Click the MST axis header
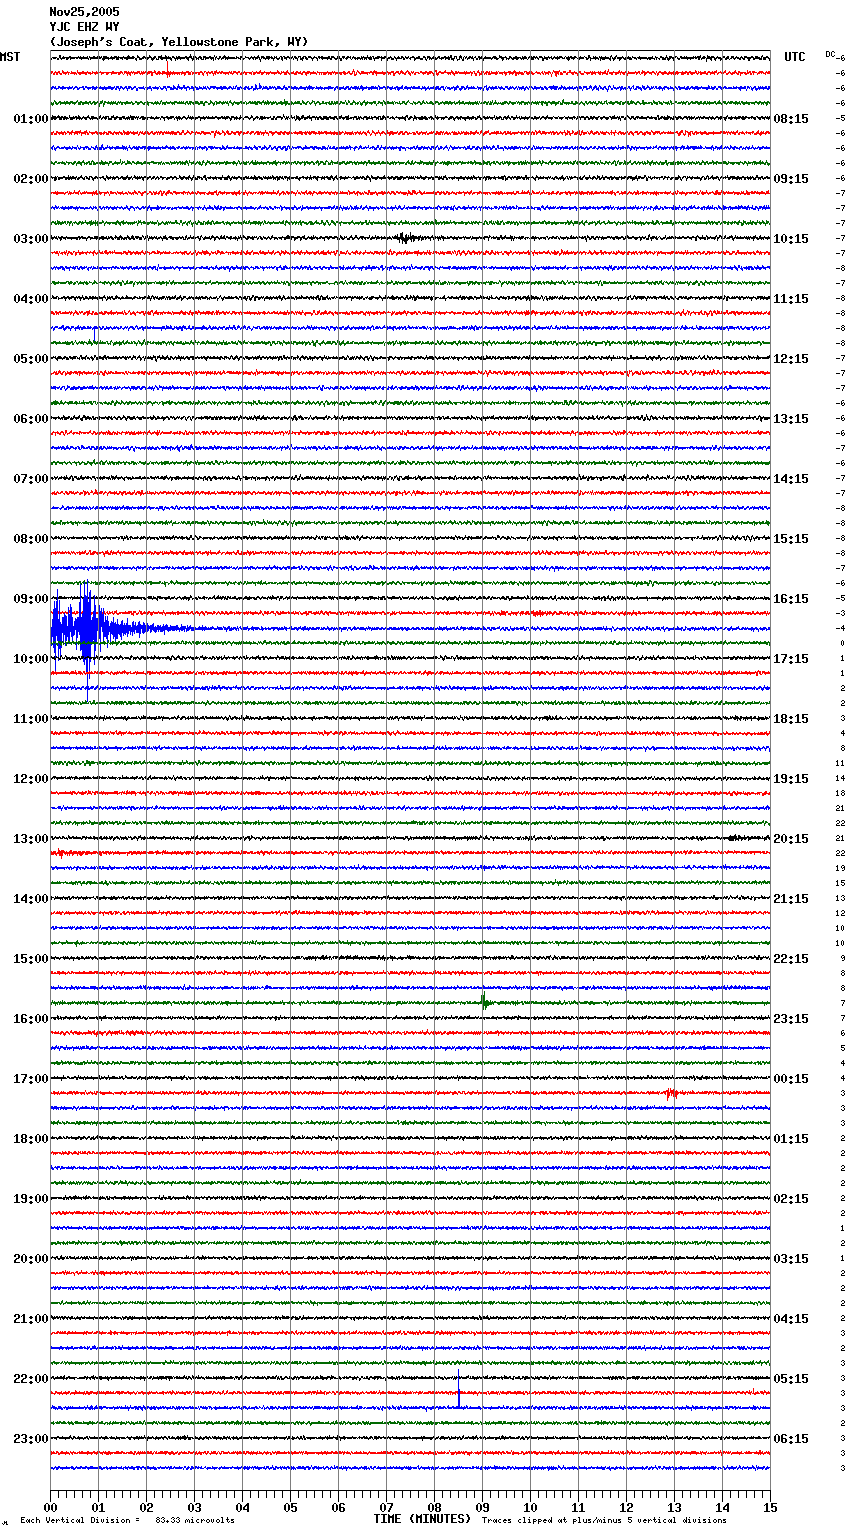Viewport: 850px width, 1534px height. click(10, 57)
